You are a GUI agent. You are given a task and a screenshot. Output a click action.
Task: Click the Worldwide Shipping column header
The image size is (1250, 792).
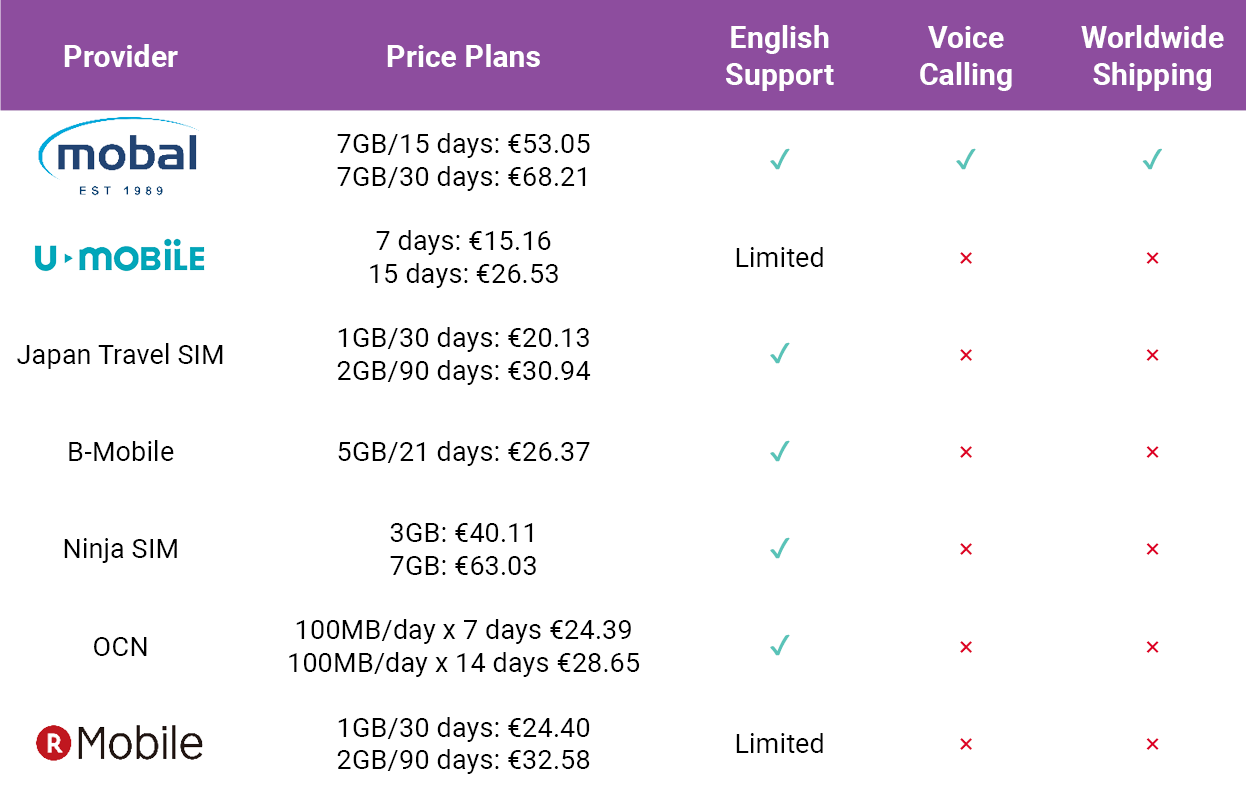tap(1152, 56)
